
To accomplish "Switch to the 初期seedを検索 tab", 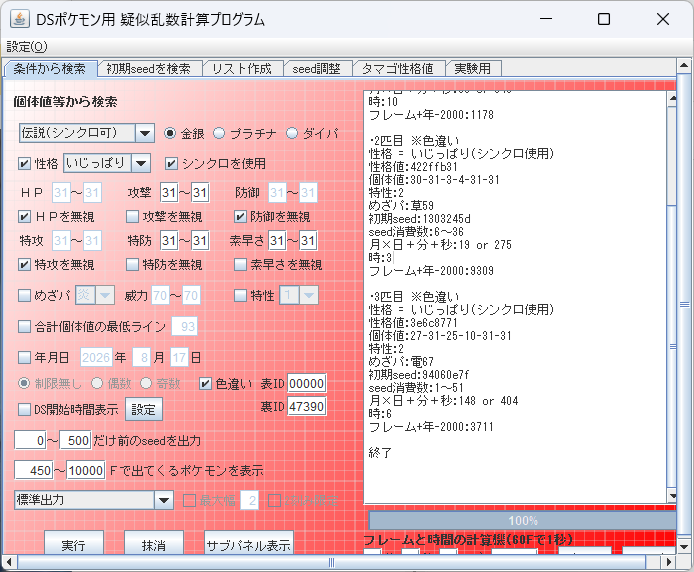I will tap(149, 69).
